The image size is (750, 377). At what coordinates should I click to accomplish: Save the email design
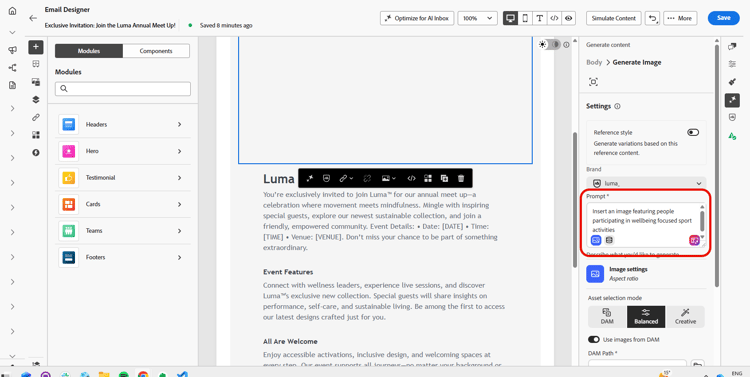[x=723, y=18]
